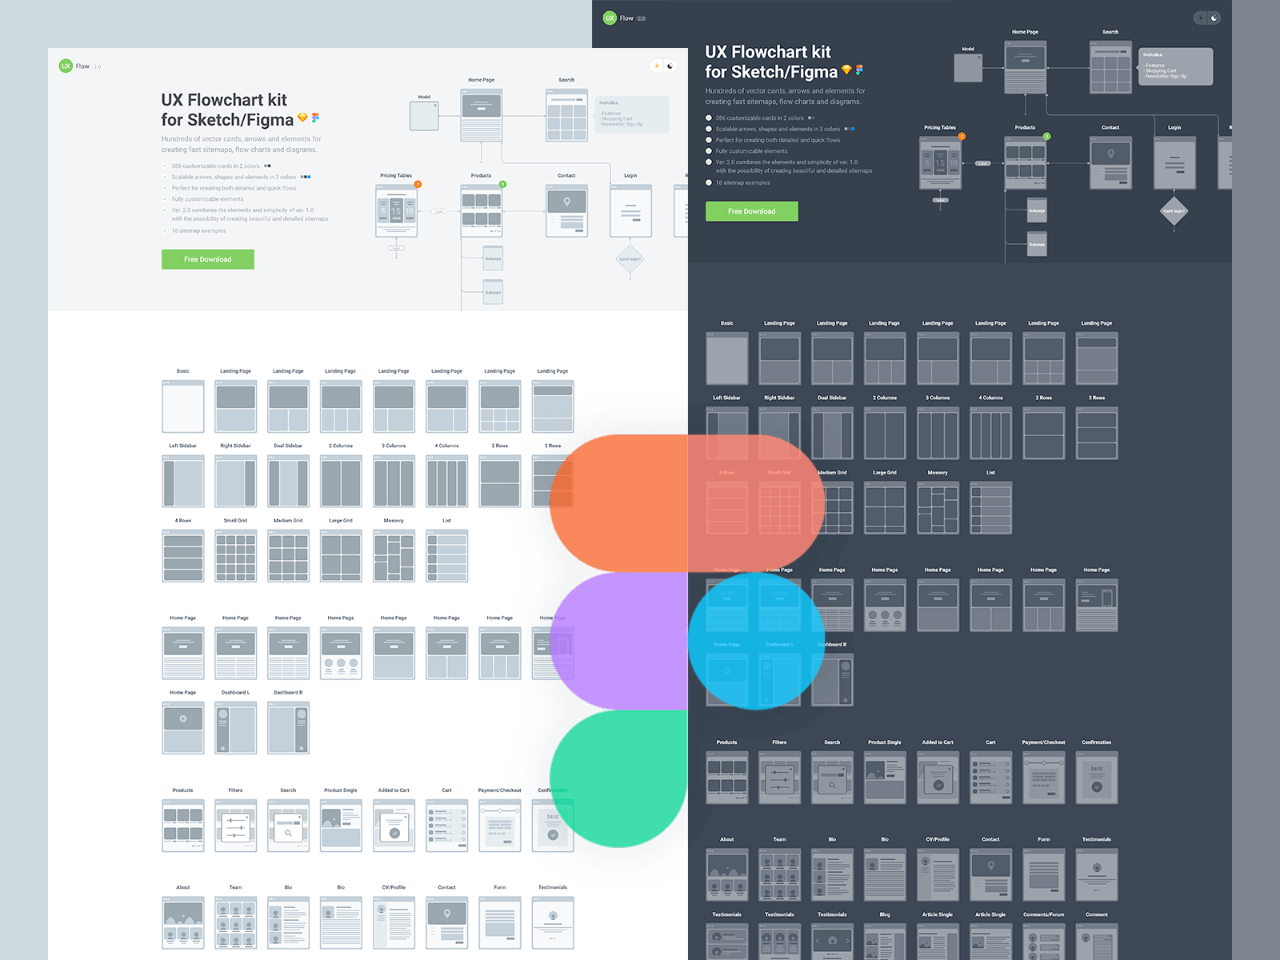Click the color dots after '2 colors' on the light page
The image size is (1280, 960).
(267, 166)
